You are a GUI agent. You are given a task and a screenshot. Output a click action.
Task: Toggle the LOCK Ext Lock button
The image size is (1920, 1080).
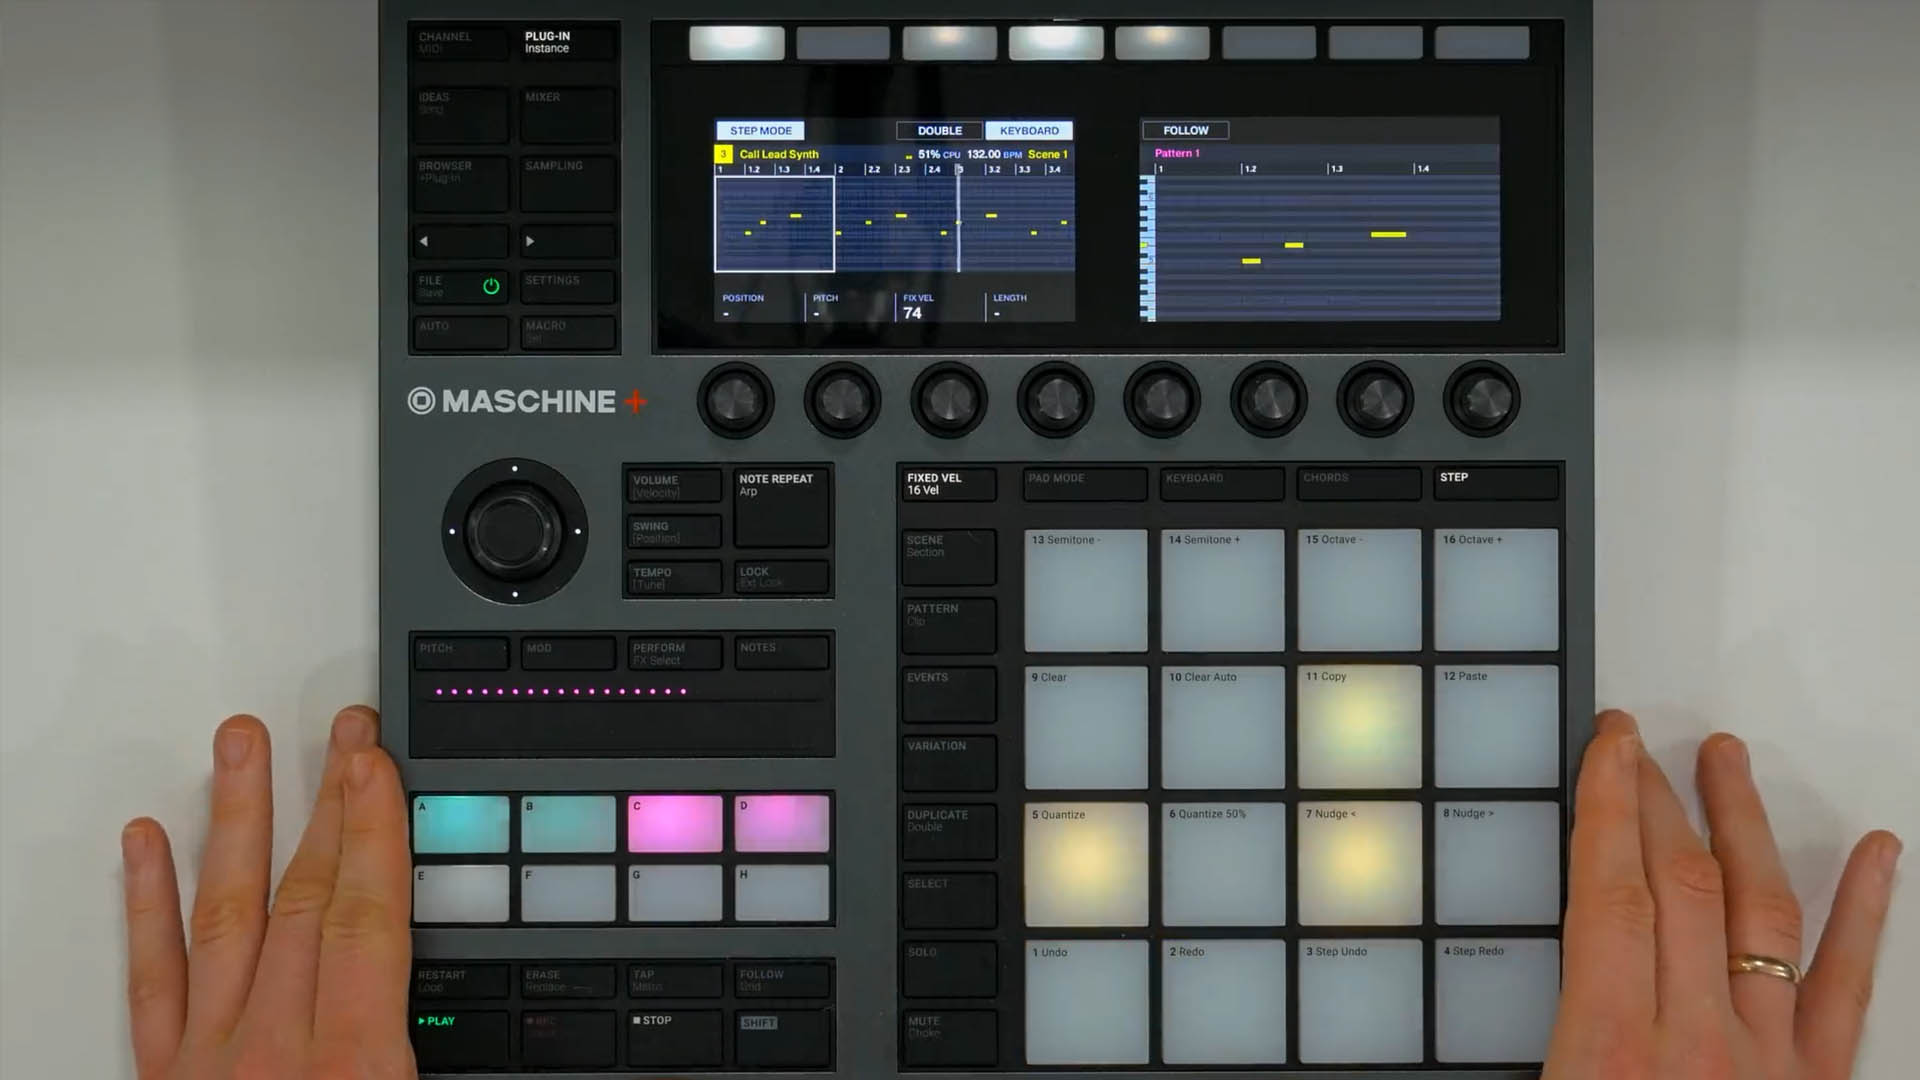click(781, 577)
